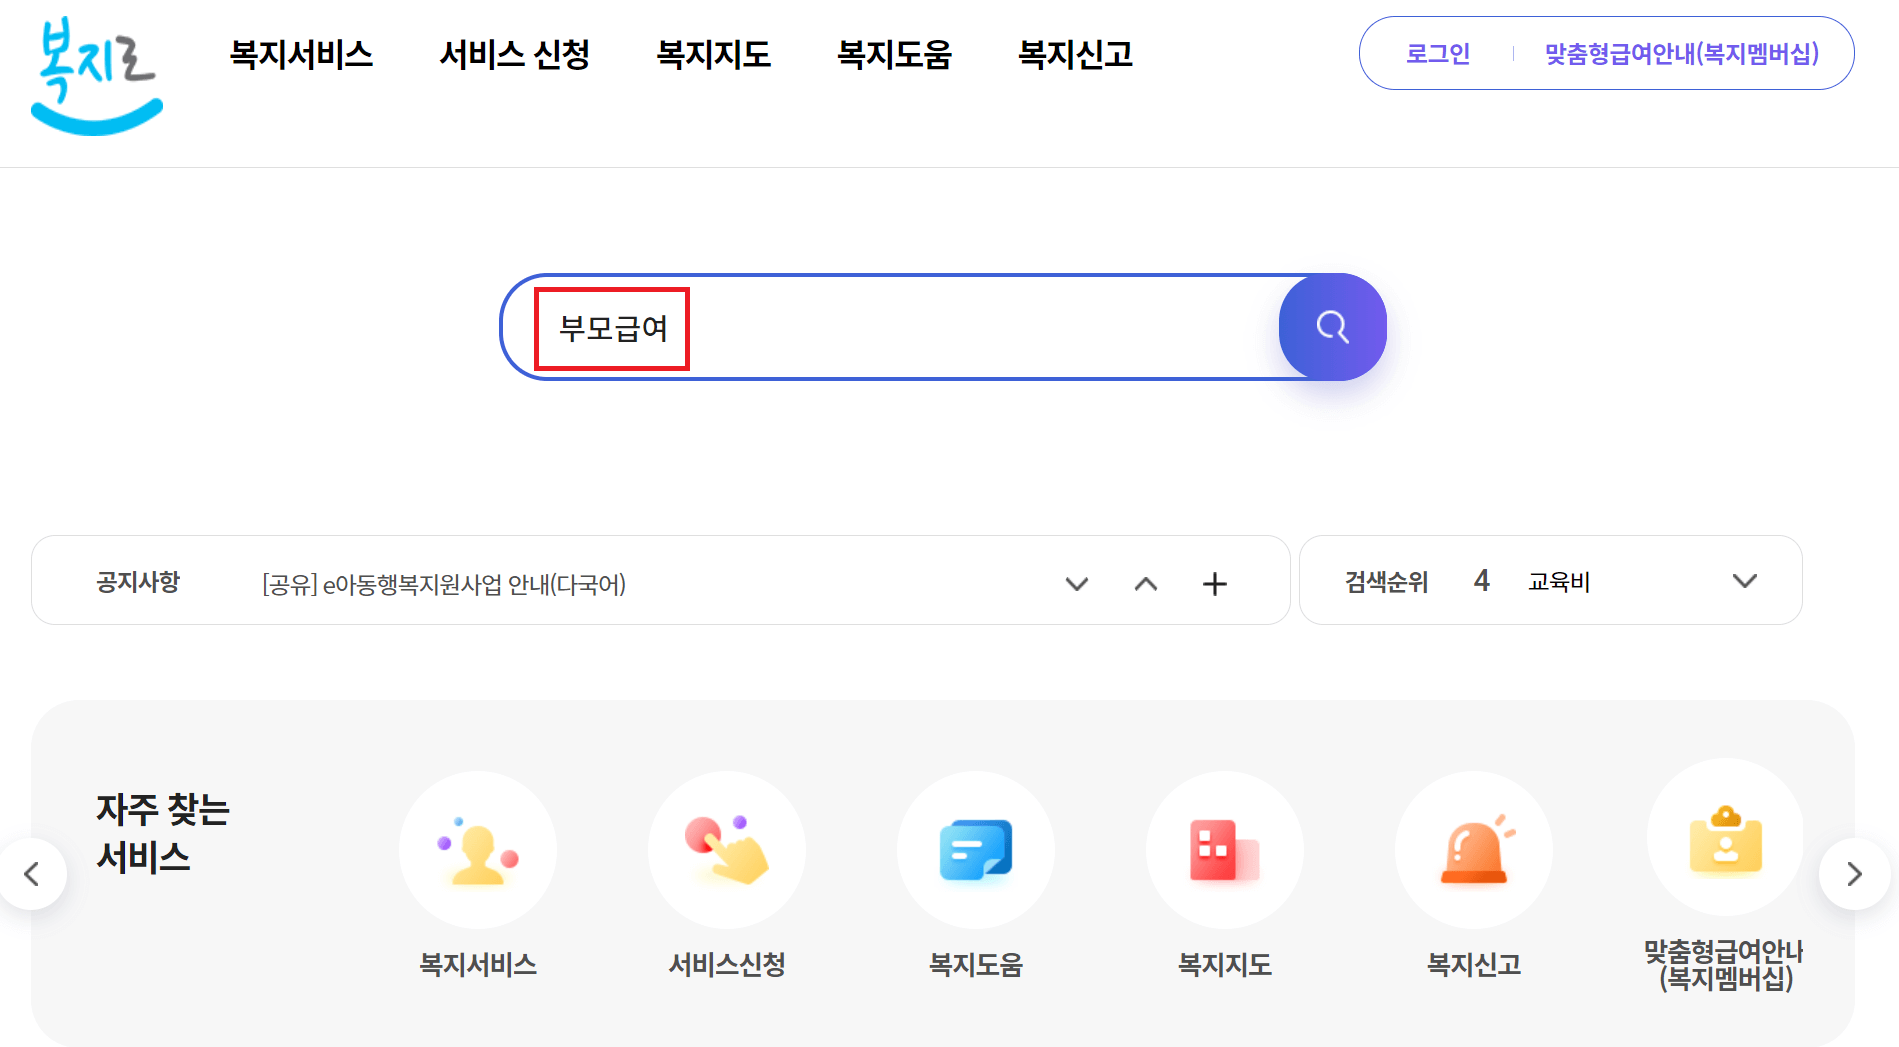1899x1047 pixels.
Task: Show previous frequently used services
Action: [32, 874]
